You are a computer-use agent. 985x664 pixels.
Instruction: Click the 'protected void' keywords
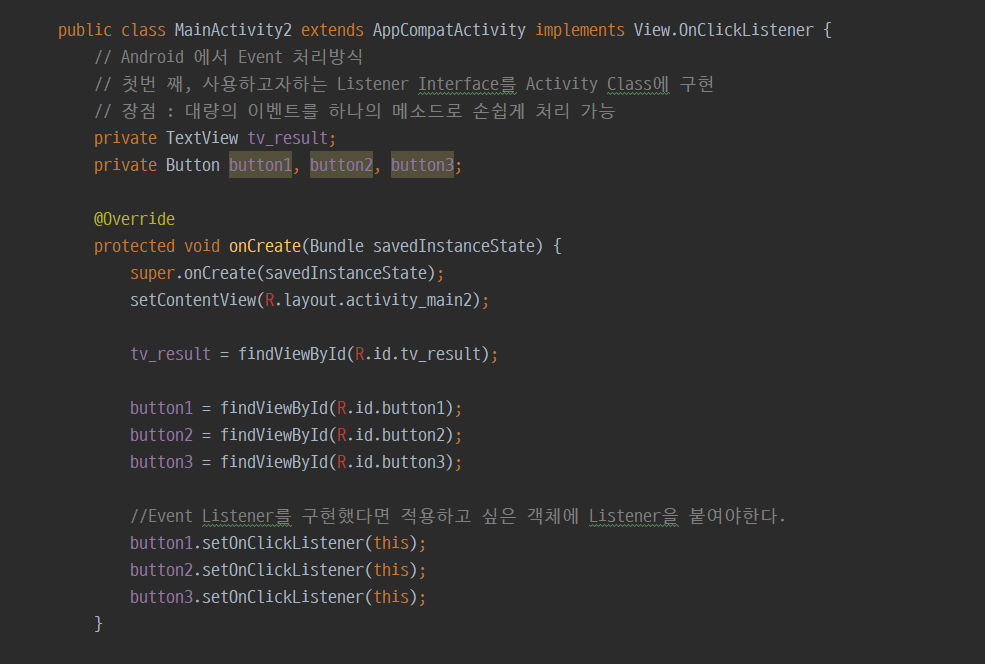(x=157, y=246)
